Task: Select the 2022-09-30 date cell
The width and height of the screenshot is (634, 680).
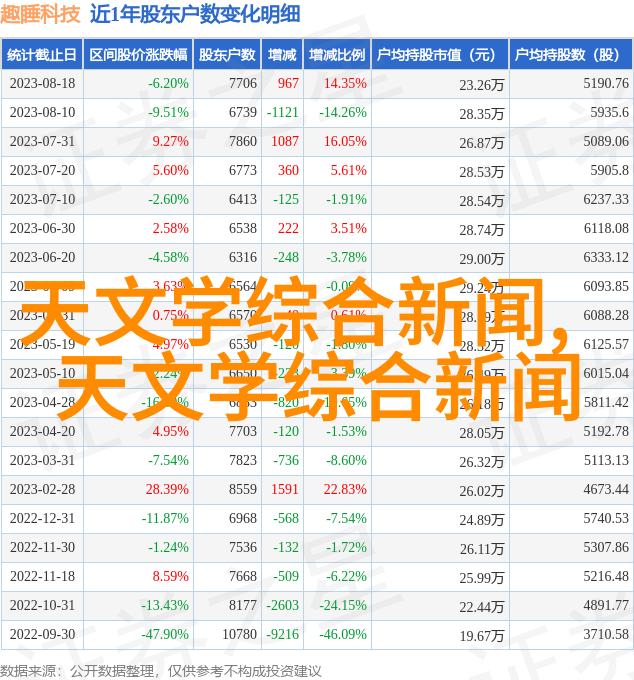Action: 42,635
